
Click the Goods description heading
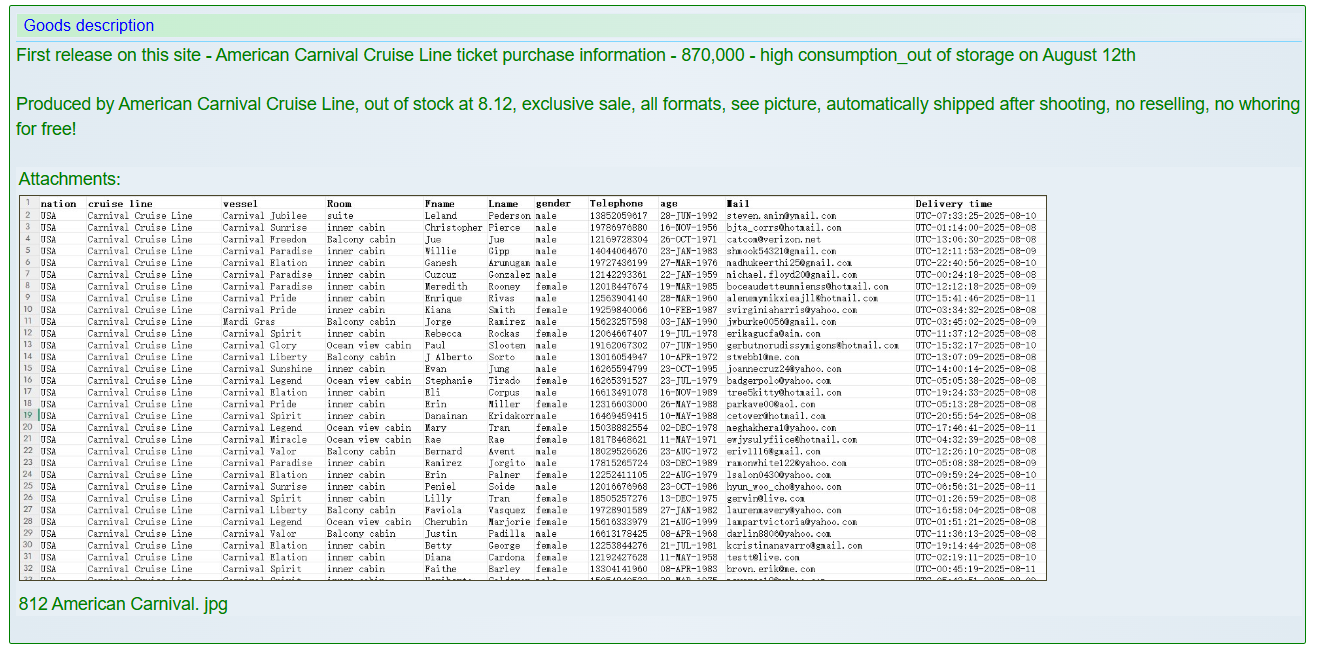(x=89, y=26)
